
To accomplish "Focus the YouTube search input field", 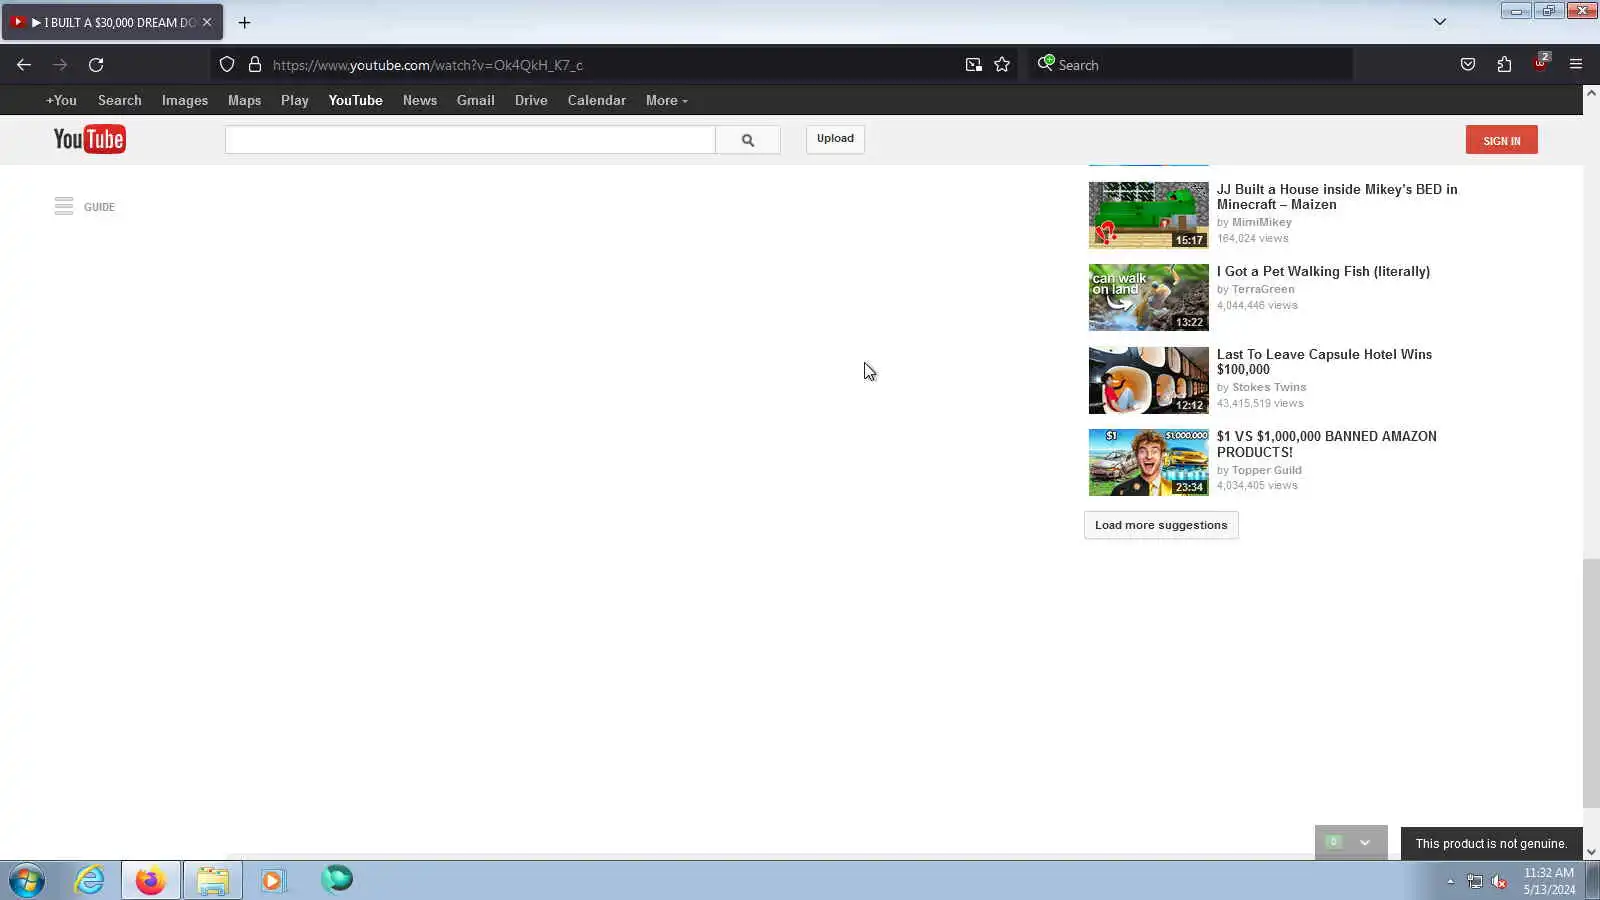I will [x=470, y=140].
